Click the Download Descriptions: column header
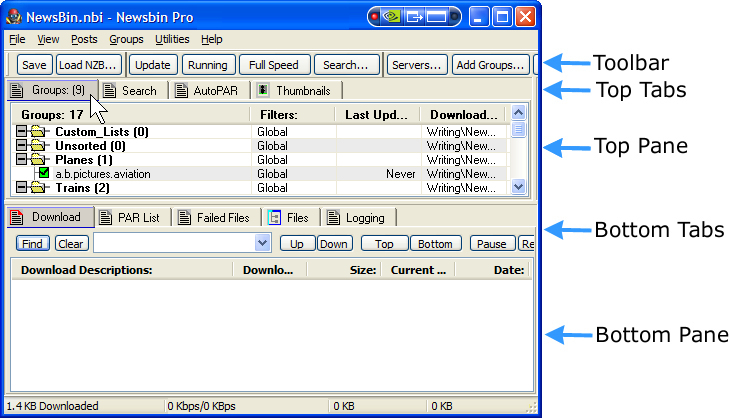Screen dimensions: 729x418 pyautogui.click(x=122, y=270)
